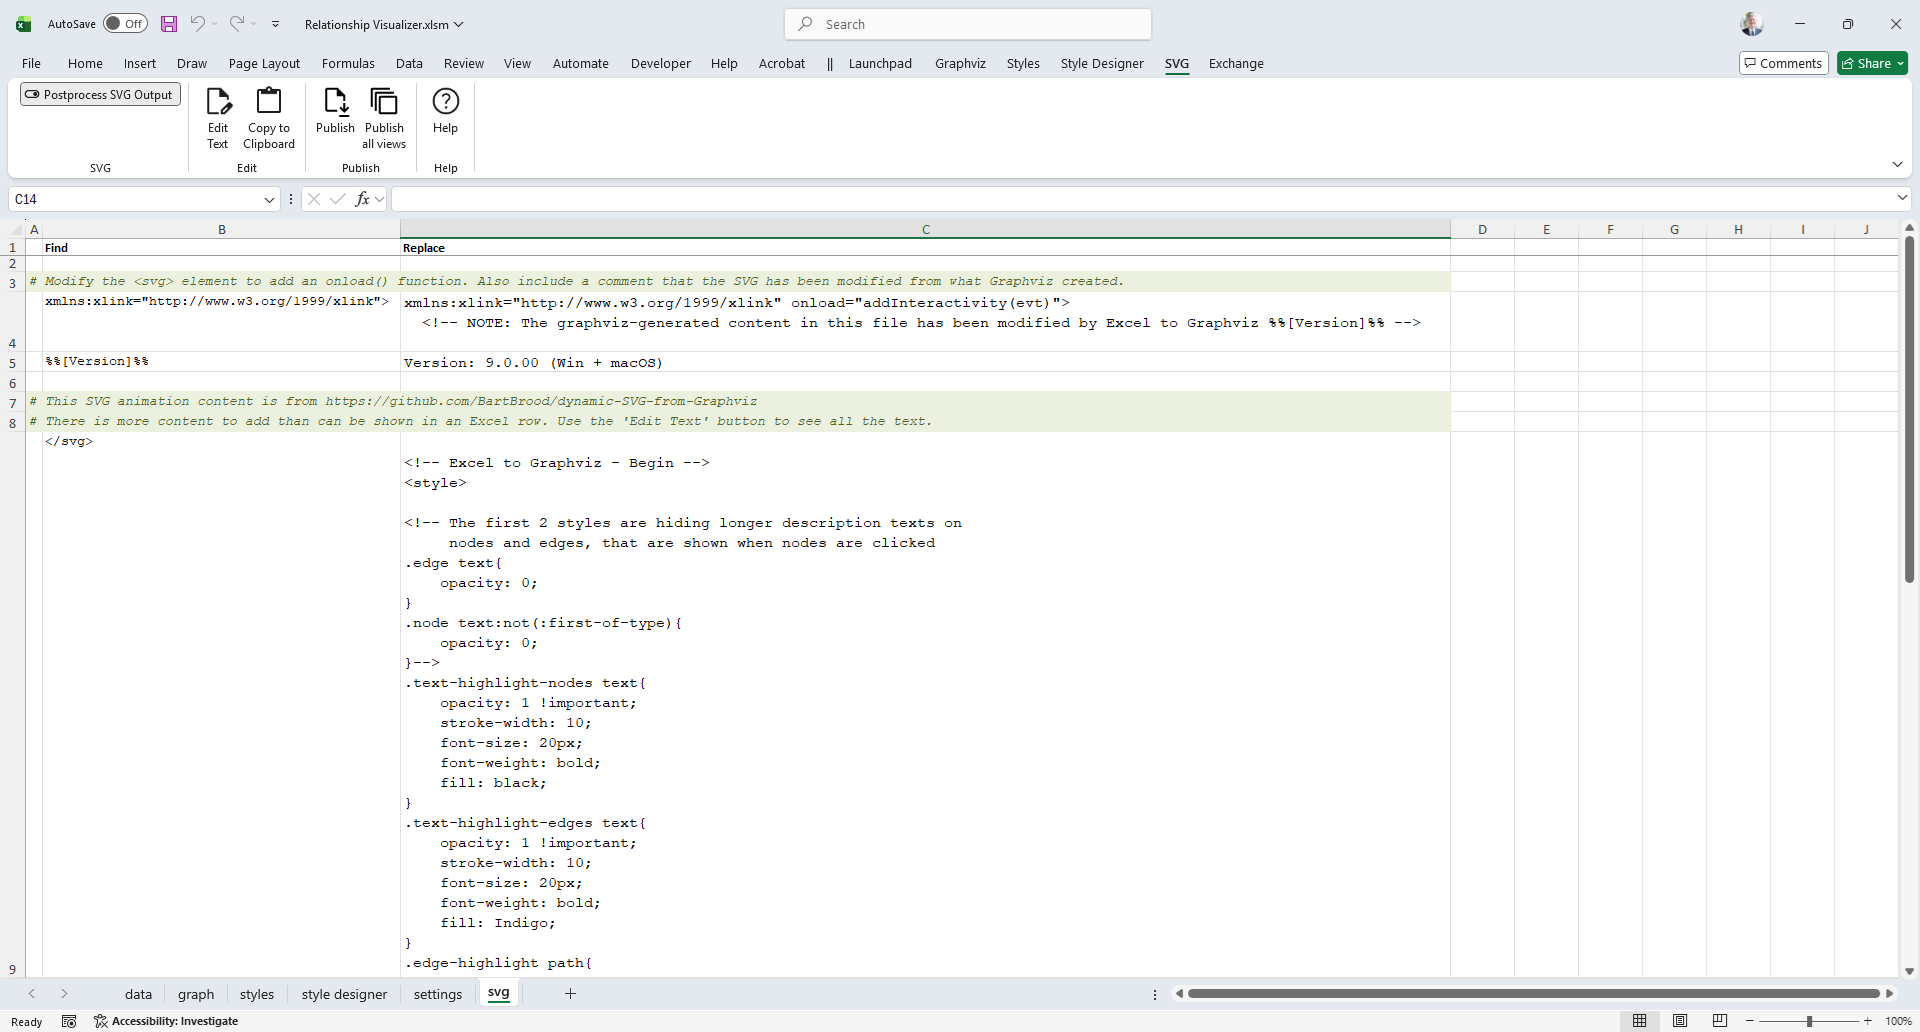Click the Save icon in title bar

pyautogui.click(x=169, y=24)
